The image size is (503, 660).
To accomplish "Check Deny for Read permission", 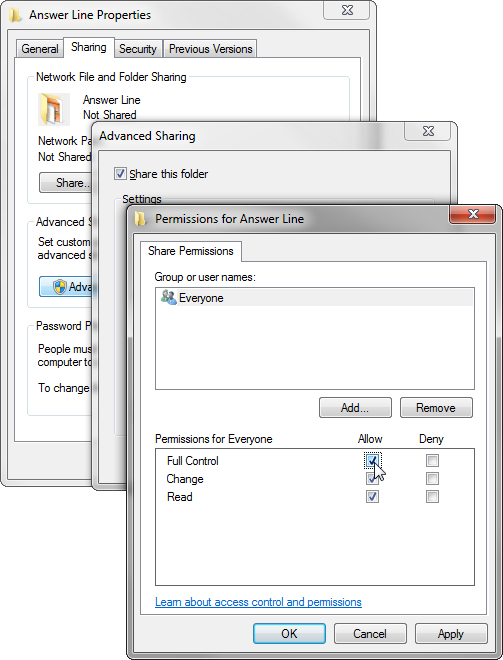I will click(x=432, y=496).
